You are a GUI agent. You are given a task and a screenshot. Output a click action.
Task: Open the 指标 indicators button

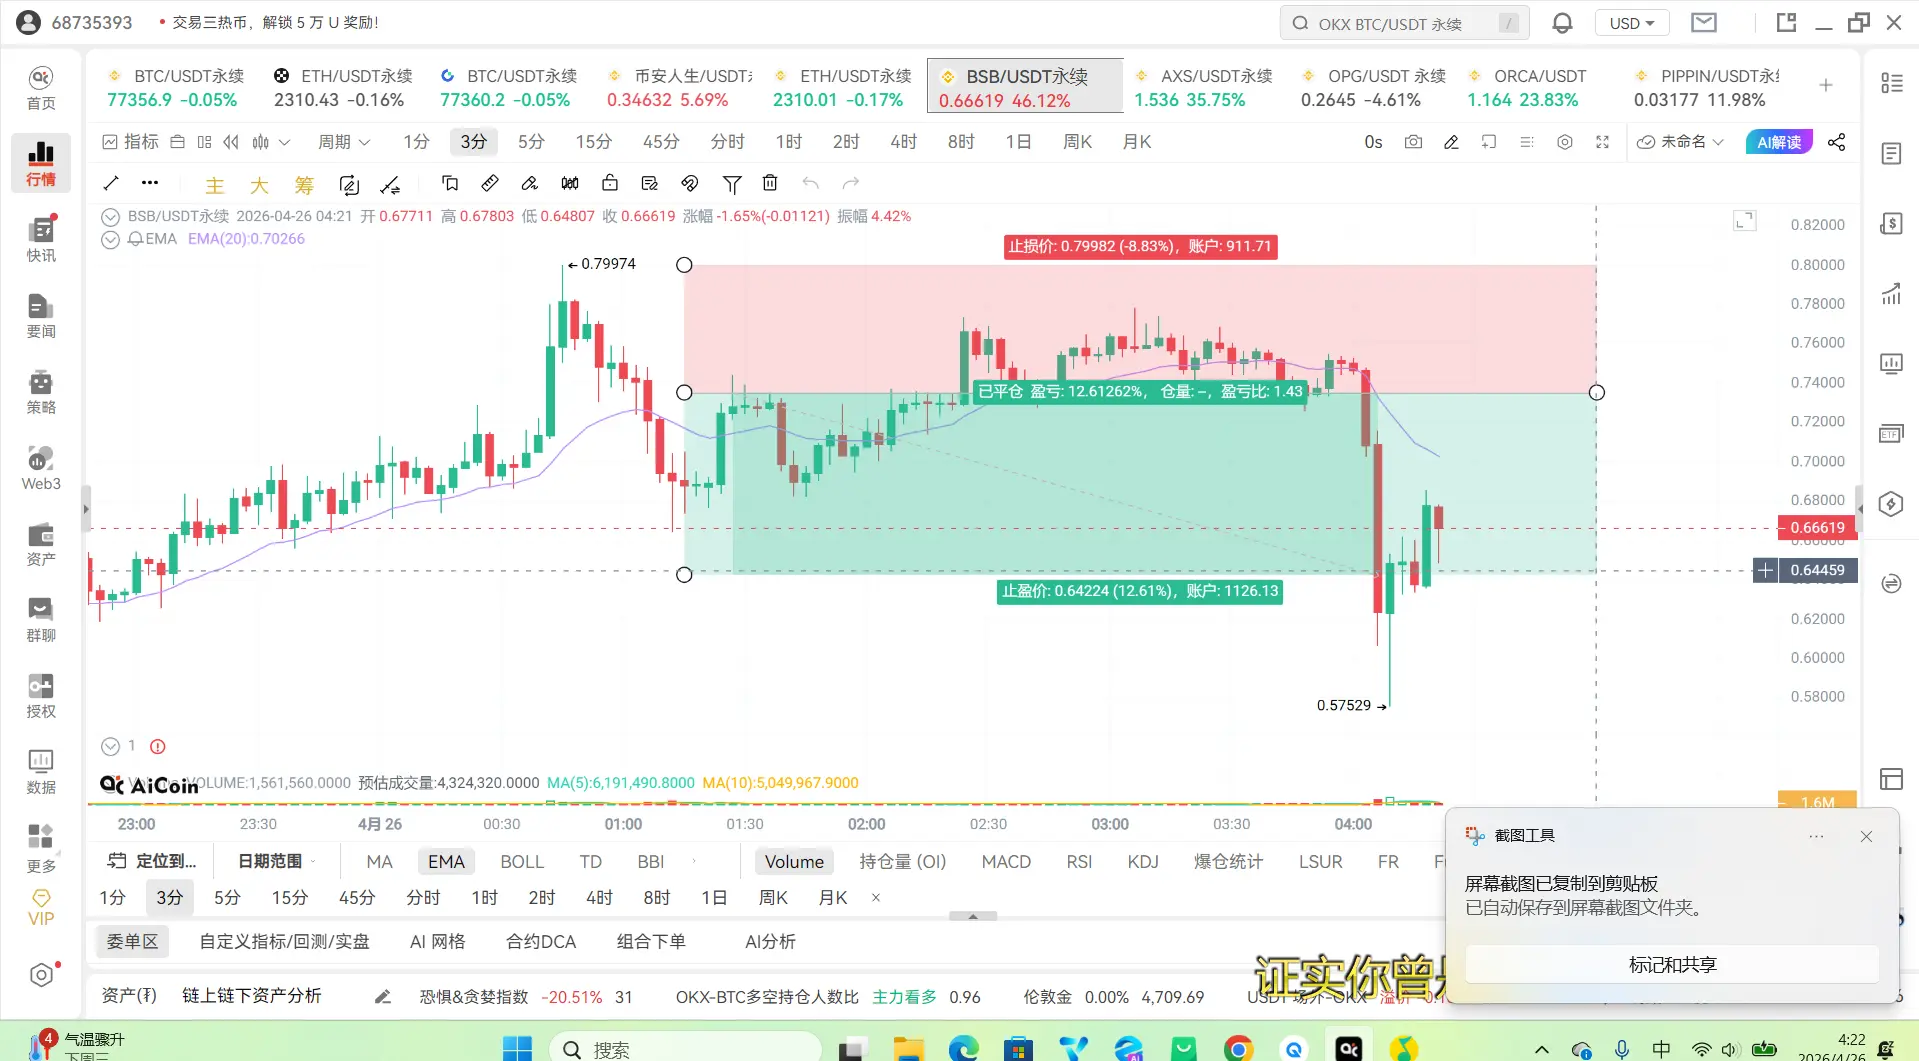[131, 142]
